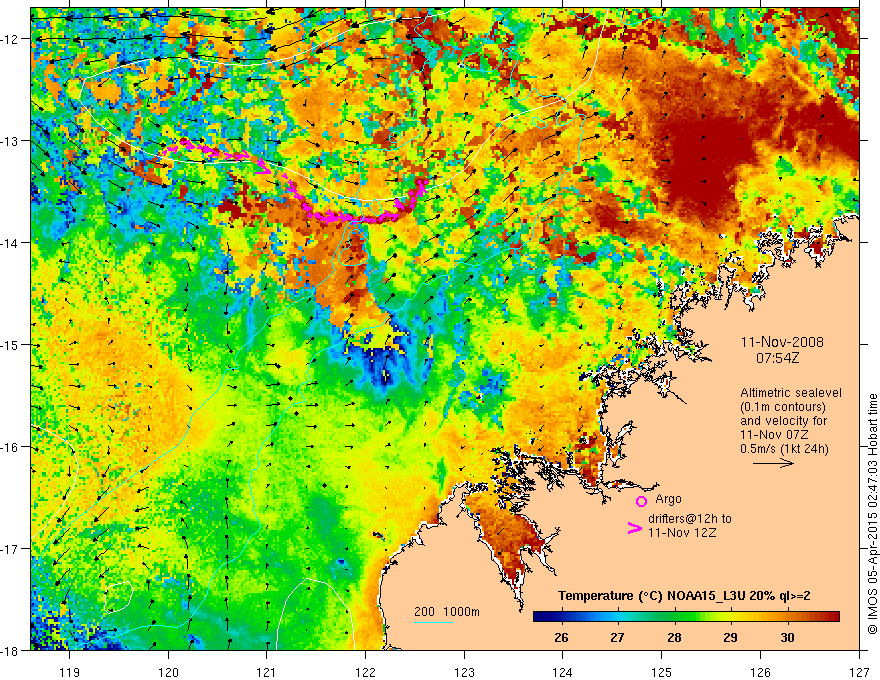The width and height of the screenshot is (880, 680).
Task: Click the color bar tick label 29
Action: click(730, 637)
